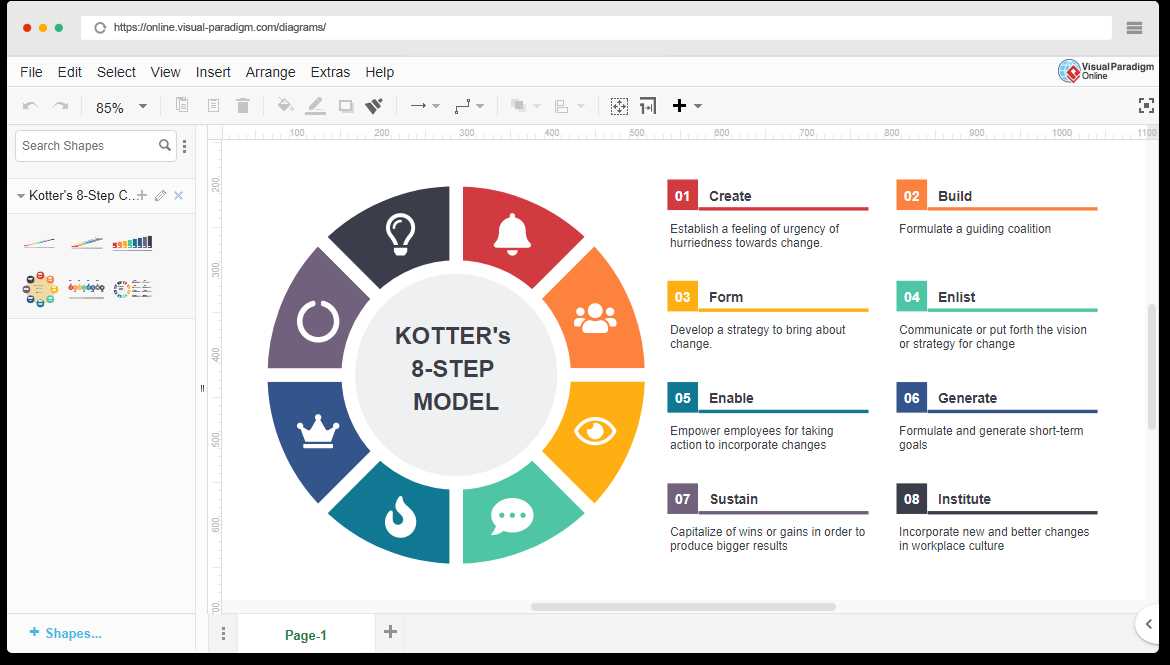Click the sidebar collapse splitter handle

[x=202, y=388]
